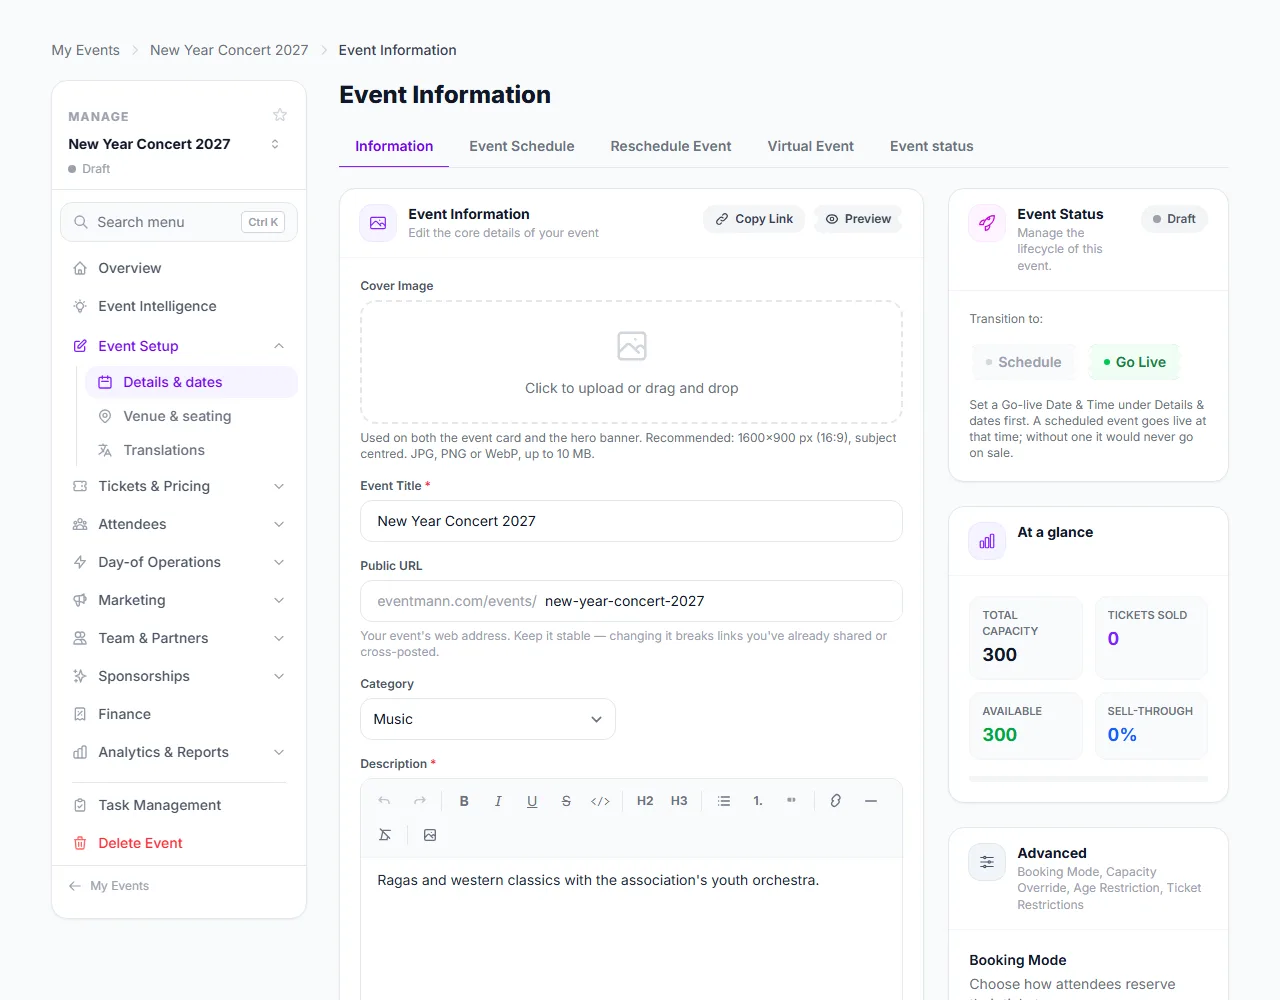
Task: Insert inline code in the description editor
Action: click(x=600, y=801)
